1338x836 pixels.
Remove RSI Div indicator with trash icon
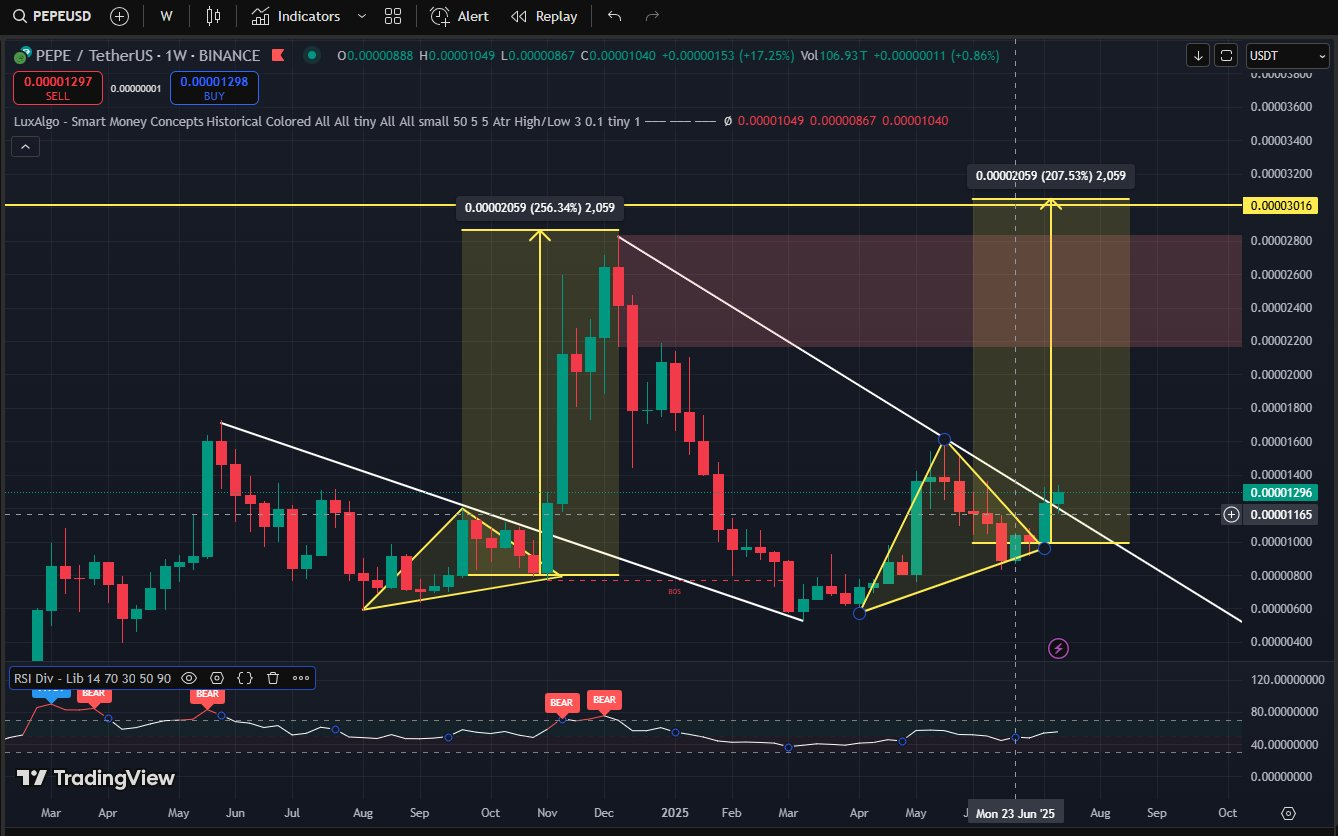point(273,678)
